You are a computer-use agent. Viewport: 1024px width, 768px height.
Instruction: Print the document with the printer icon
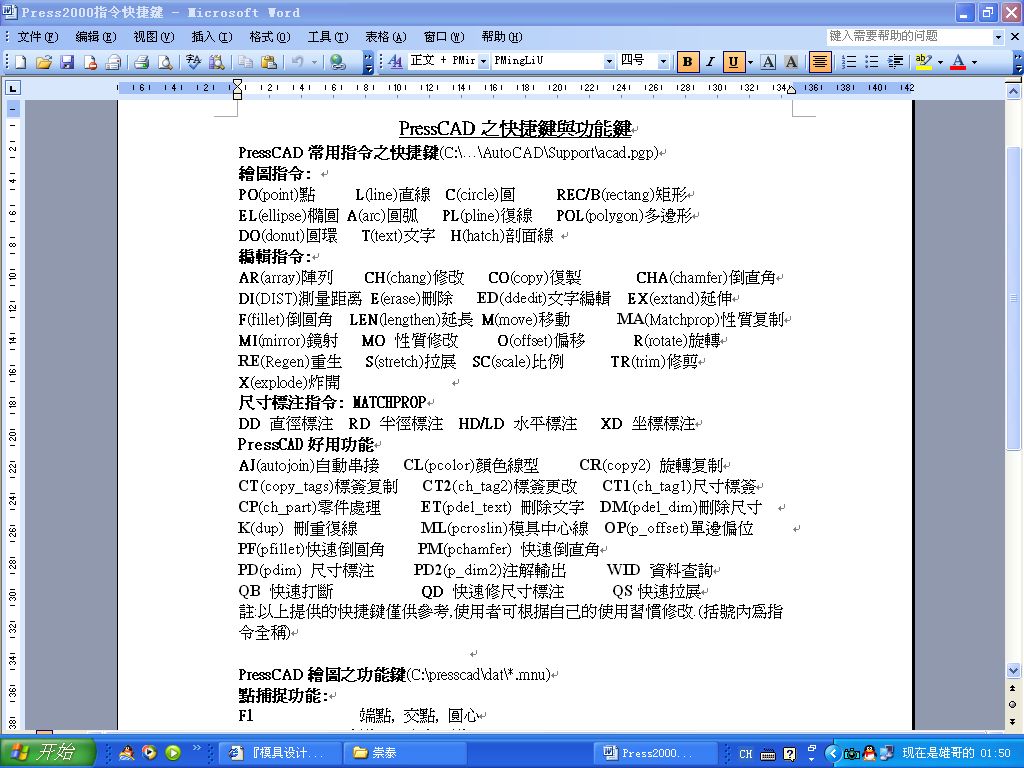pos(142,62)
